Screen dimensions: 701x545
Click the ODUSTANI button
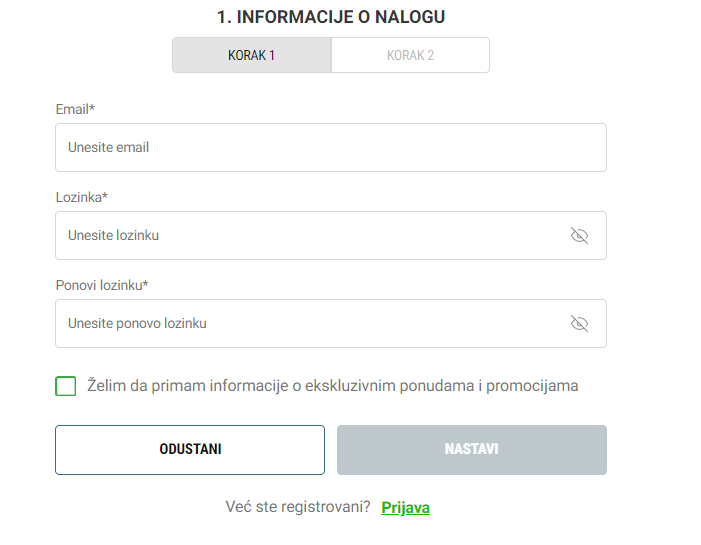[x=190, y=450]
